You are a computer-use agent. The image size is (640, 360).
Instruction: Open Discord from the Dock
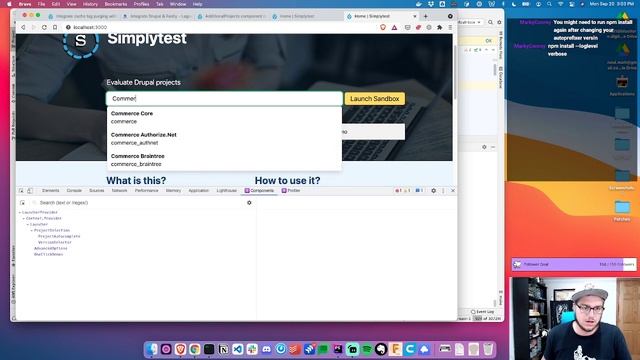266,349
